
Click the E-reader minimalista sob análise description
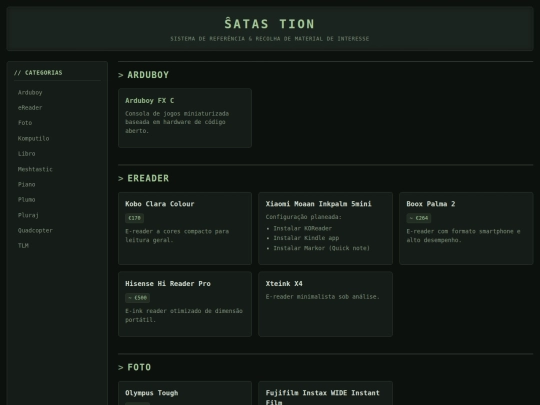pos(322,297)
